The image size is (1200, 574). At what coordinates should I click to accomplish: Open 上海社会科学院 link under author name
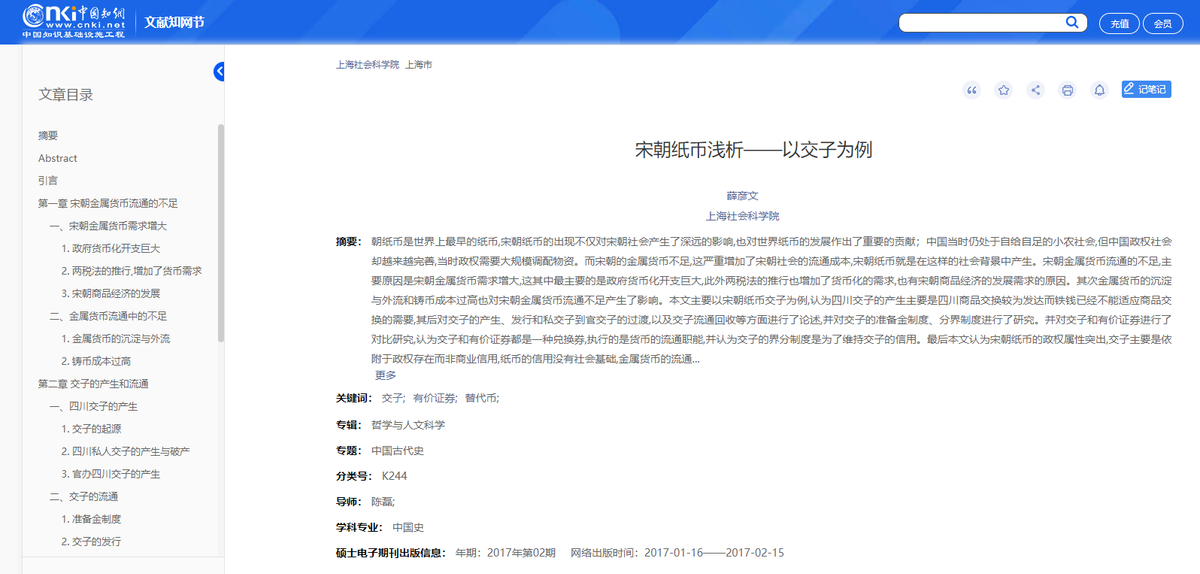click(x=742, y=216)
